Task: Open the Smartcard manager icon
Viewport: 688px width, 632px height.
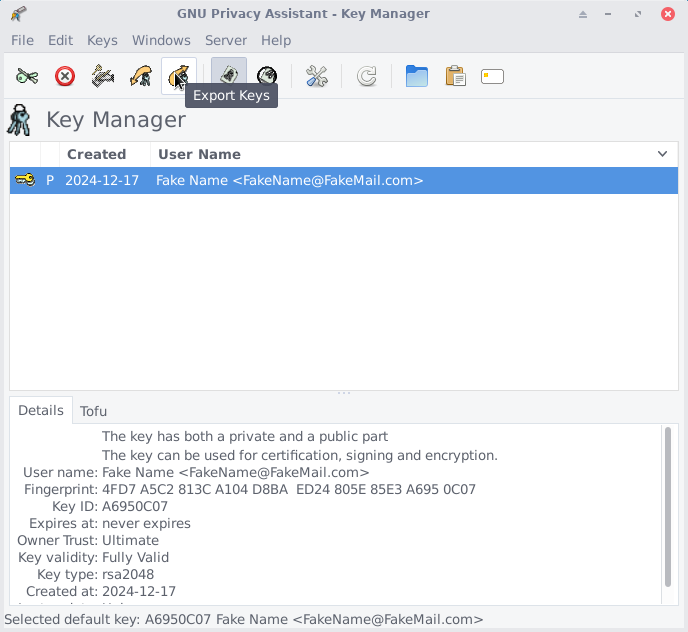Action: click(x=492, y=76)
